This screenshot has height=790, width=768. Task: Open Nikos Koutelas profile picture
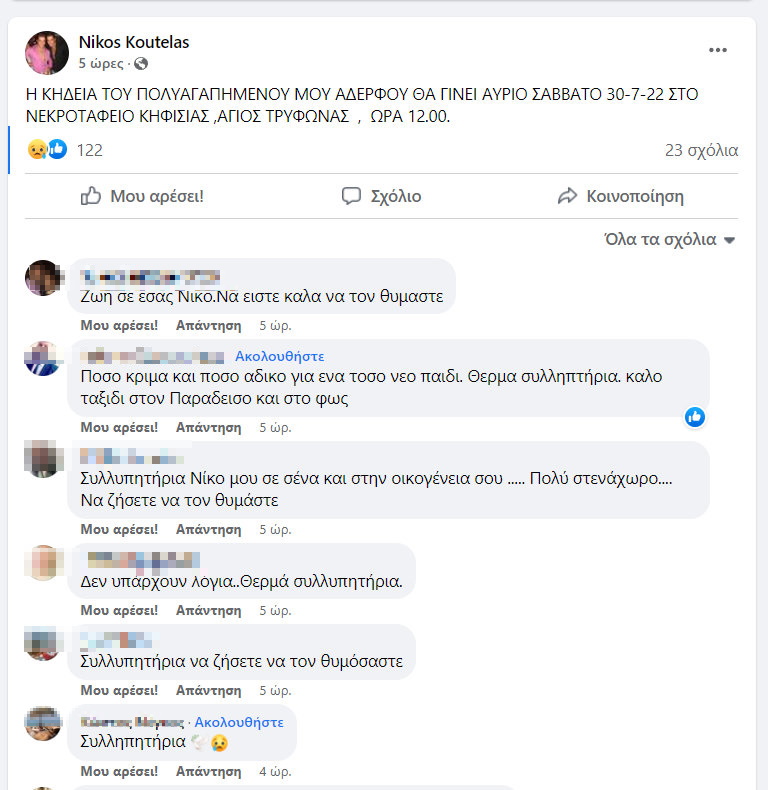(x=47, y=53)
